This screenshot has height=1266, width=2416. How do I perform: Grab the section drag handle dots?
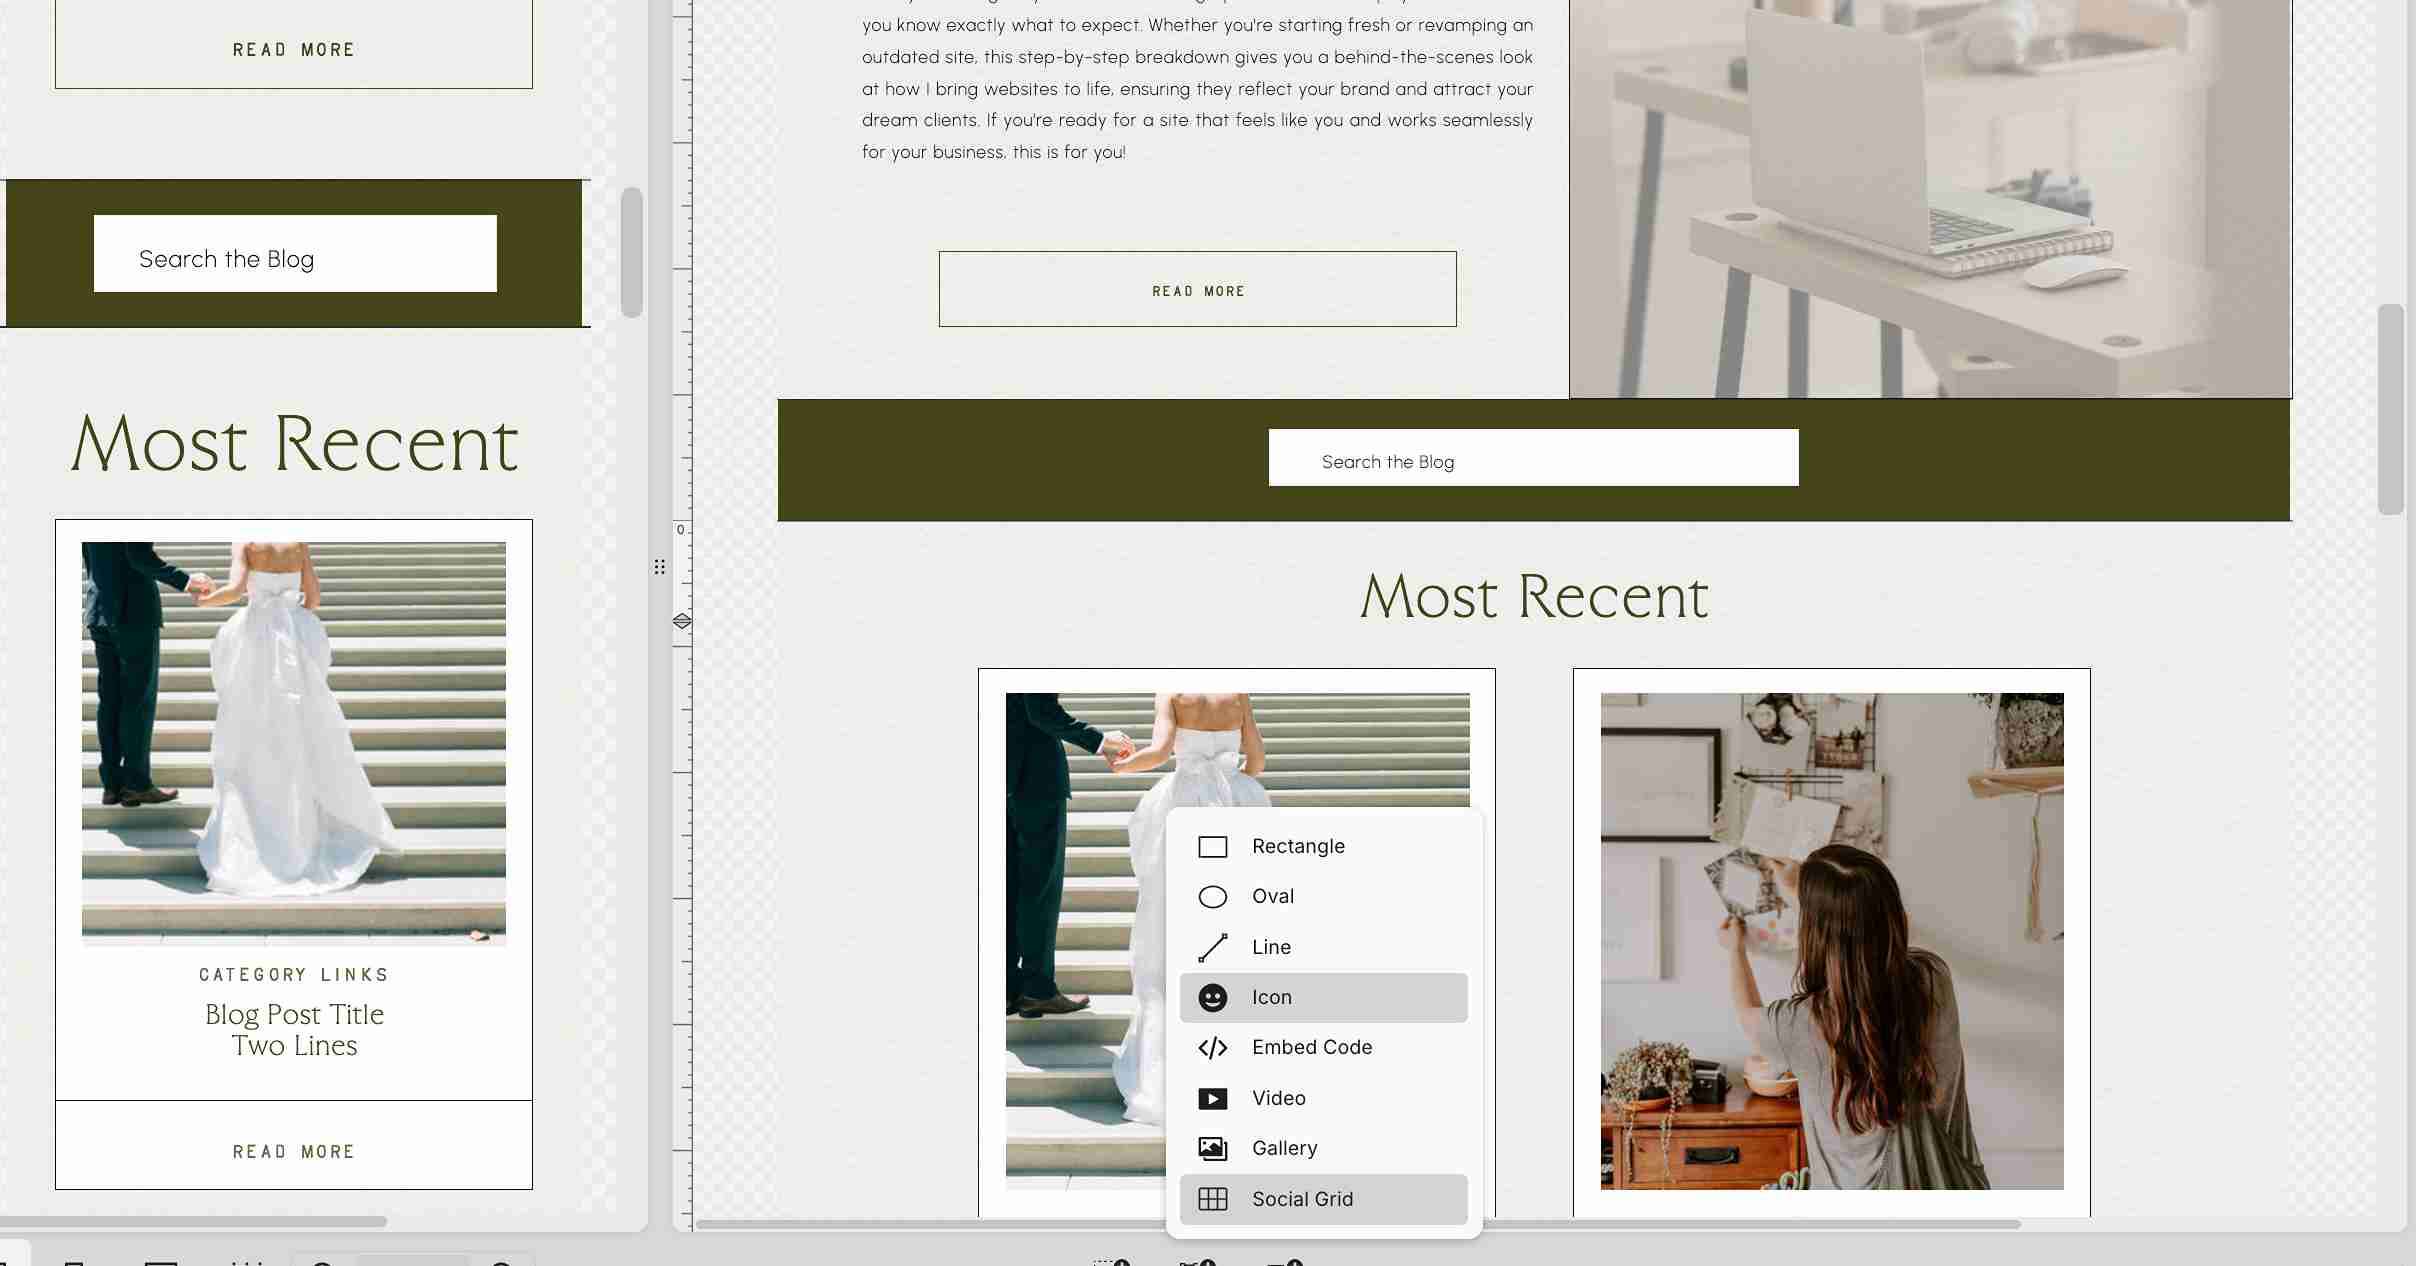[x=659, y=566]
